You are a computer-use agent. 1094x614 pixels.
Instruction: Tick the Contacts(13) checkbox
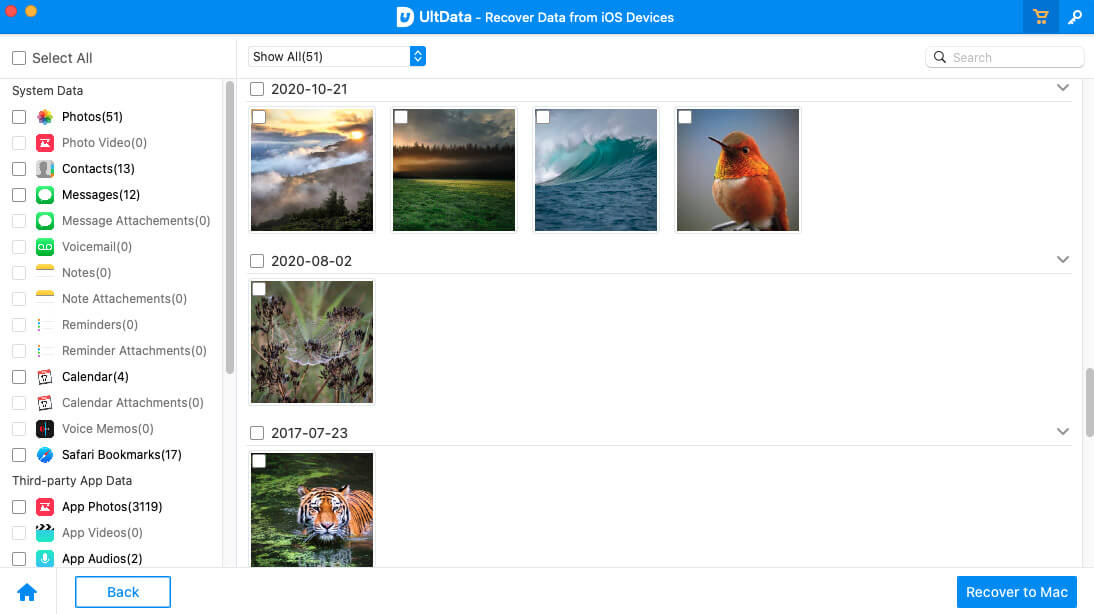click(19, 169)
